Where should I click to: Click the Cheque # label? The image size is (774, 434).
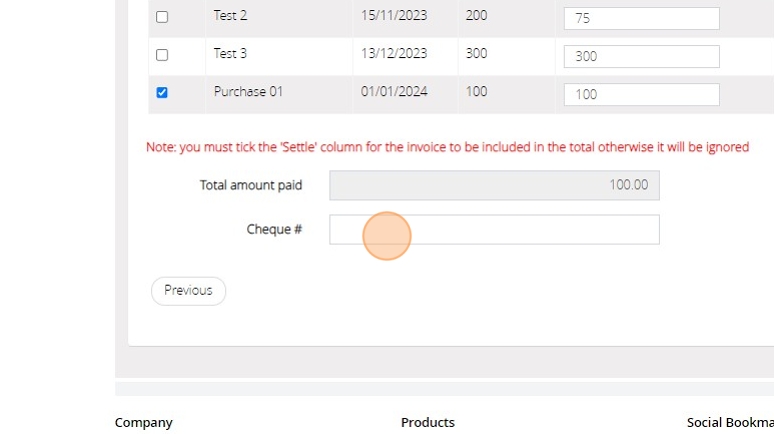coord(274,230)
